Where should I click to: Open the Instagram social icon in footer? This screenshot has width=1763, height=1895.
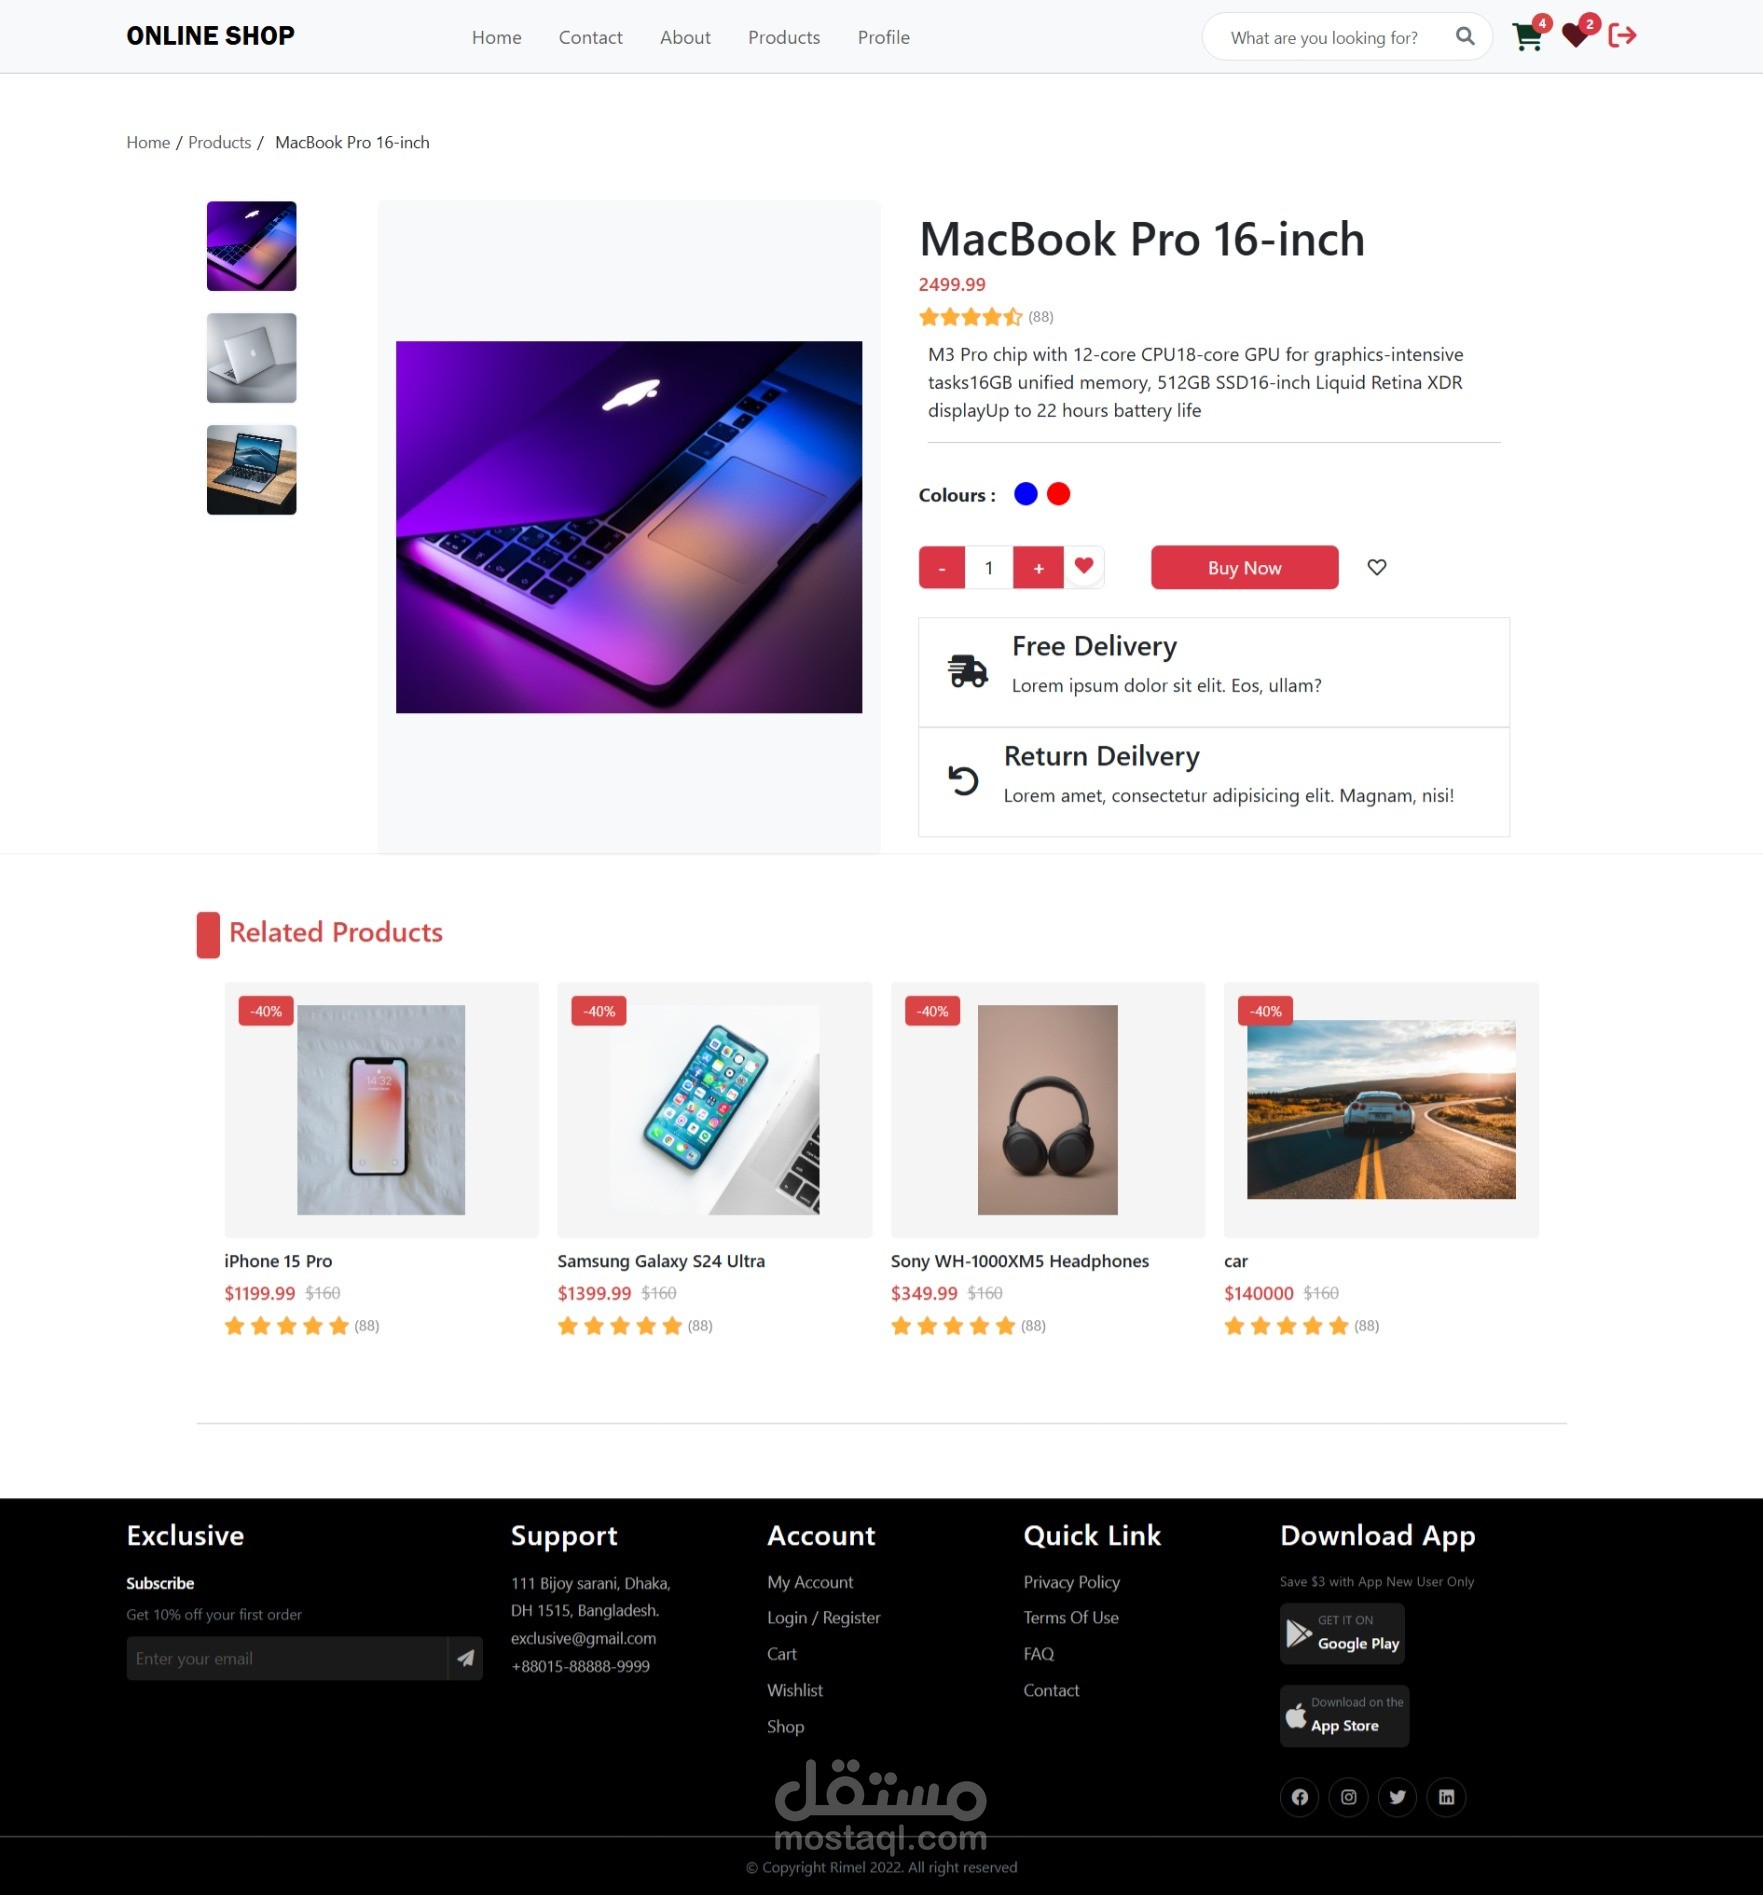coord(1348,1797)
